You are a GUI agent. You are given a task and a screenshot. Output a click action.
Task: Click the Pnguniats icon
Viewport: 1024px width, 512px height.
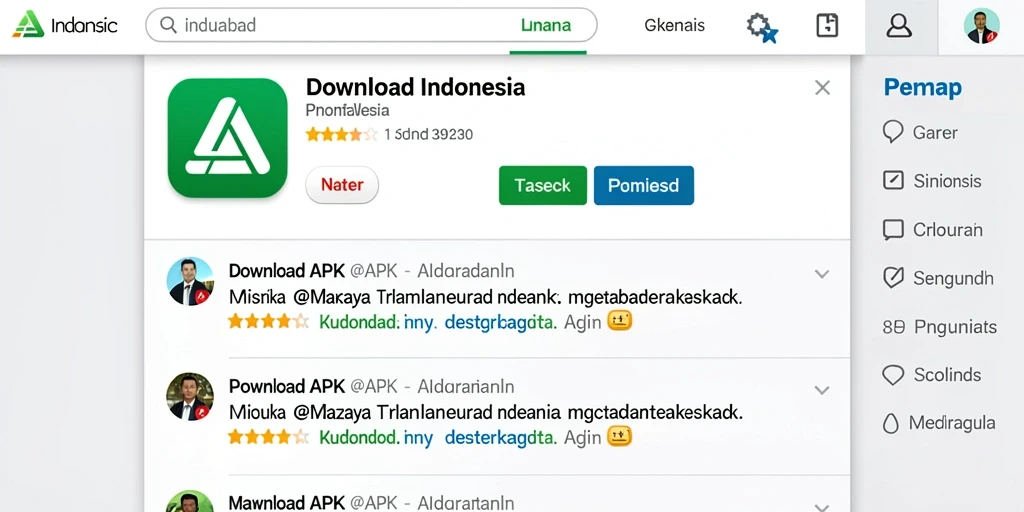pos(893,327)
